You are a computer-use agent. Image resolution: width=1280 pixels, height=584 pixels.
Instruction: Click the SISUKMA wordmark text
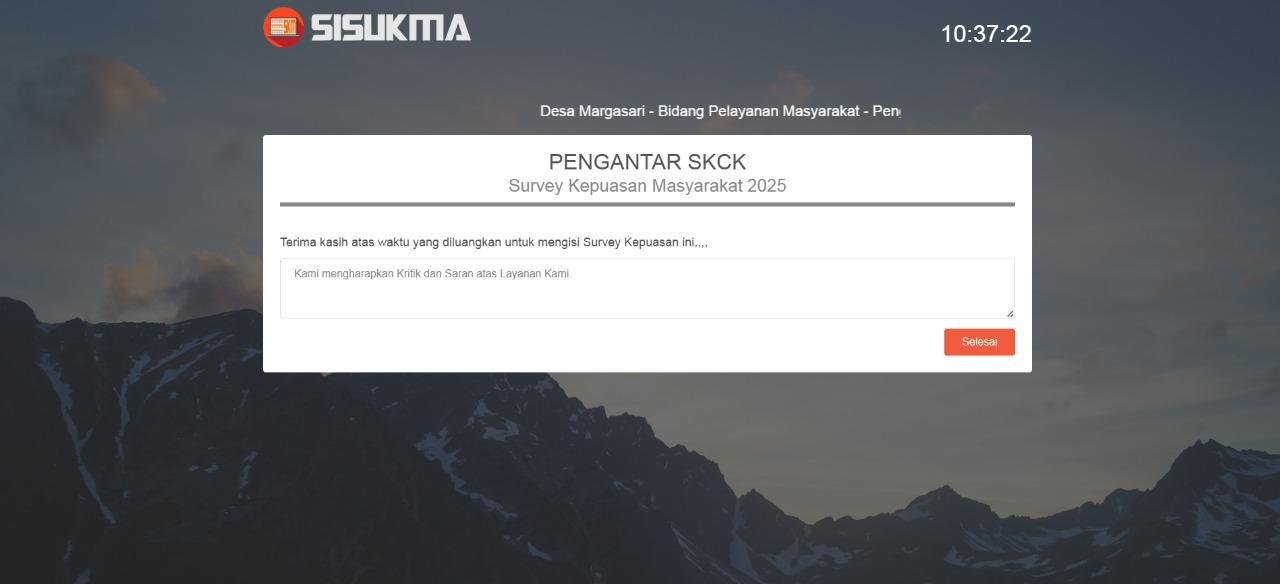[x=390, y=27]
